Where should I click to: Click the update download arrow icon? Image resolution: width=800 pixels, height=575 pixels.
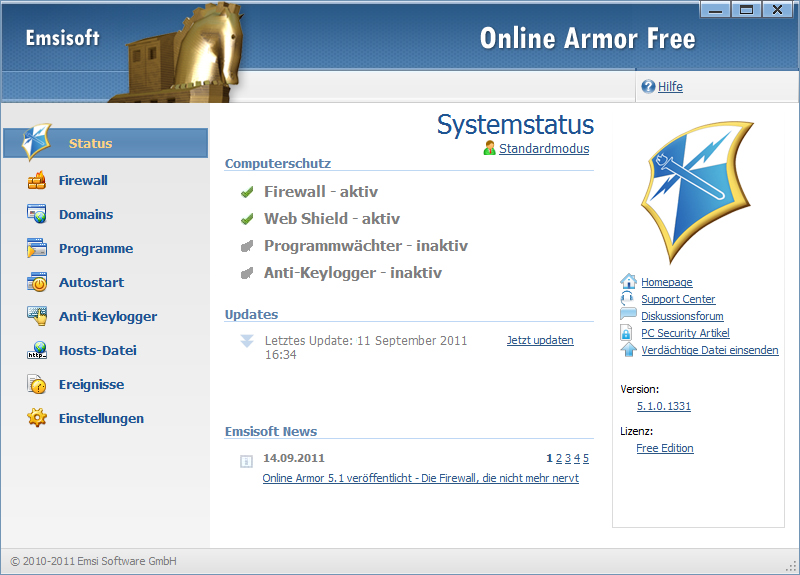coord(247,341)
